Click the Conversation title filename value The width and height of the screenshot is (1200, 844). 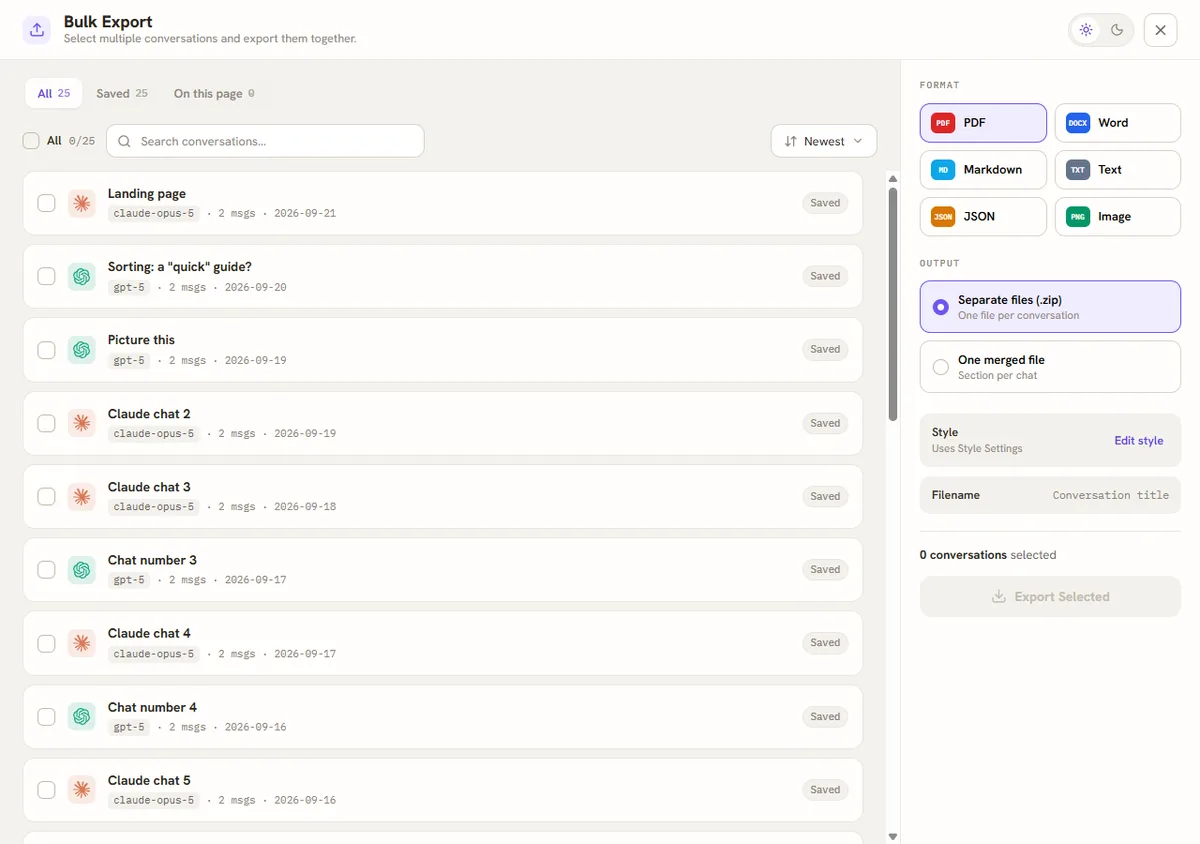coord(1110,495)
